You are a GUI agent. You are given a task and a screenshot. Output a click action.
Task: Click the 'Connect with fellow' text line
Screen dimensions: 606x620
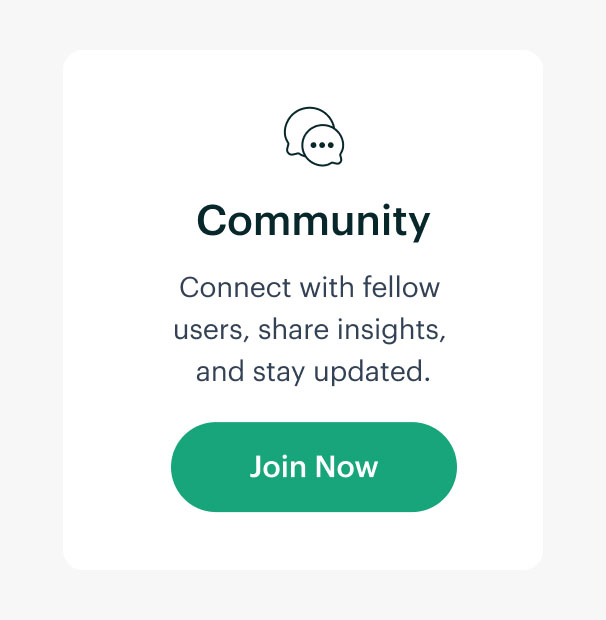tap(310, 287)
